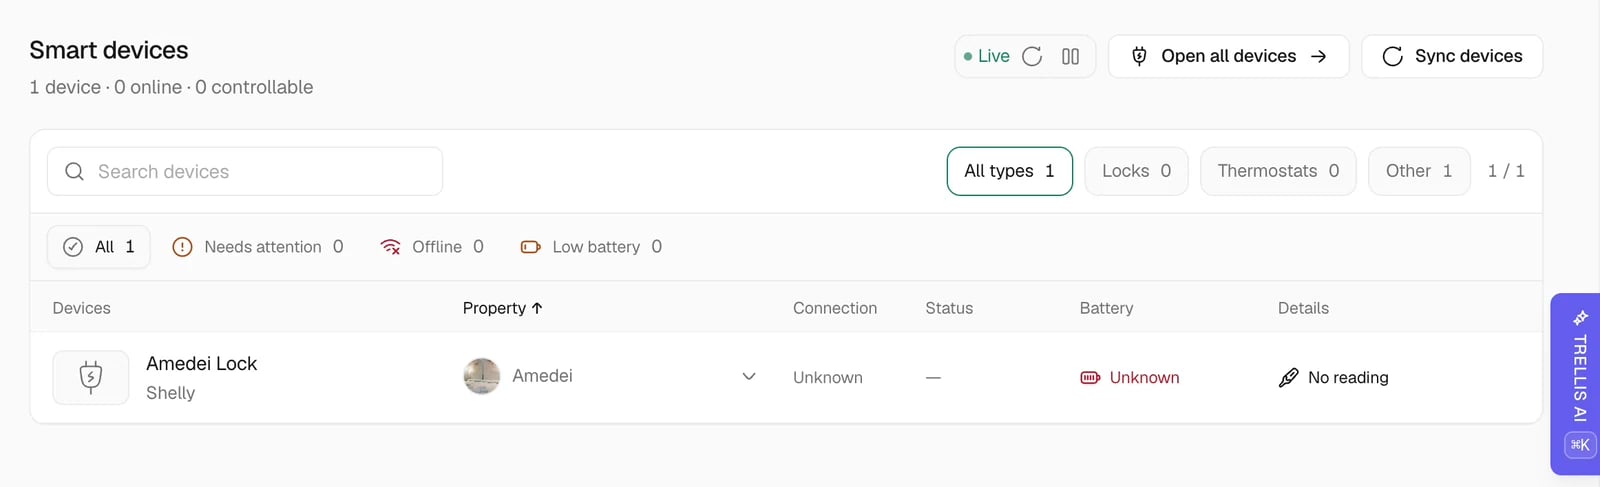Click the Devices column header

[82, 308]
